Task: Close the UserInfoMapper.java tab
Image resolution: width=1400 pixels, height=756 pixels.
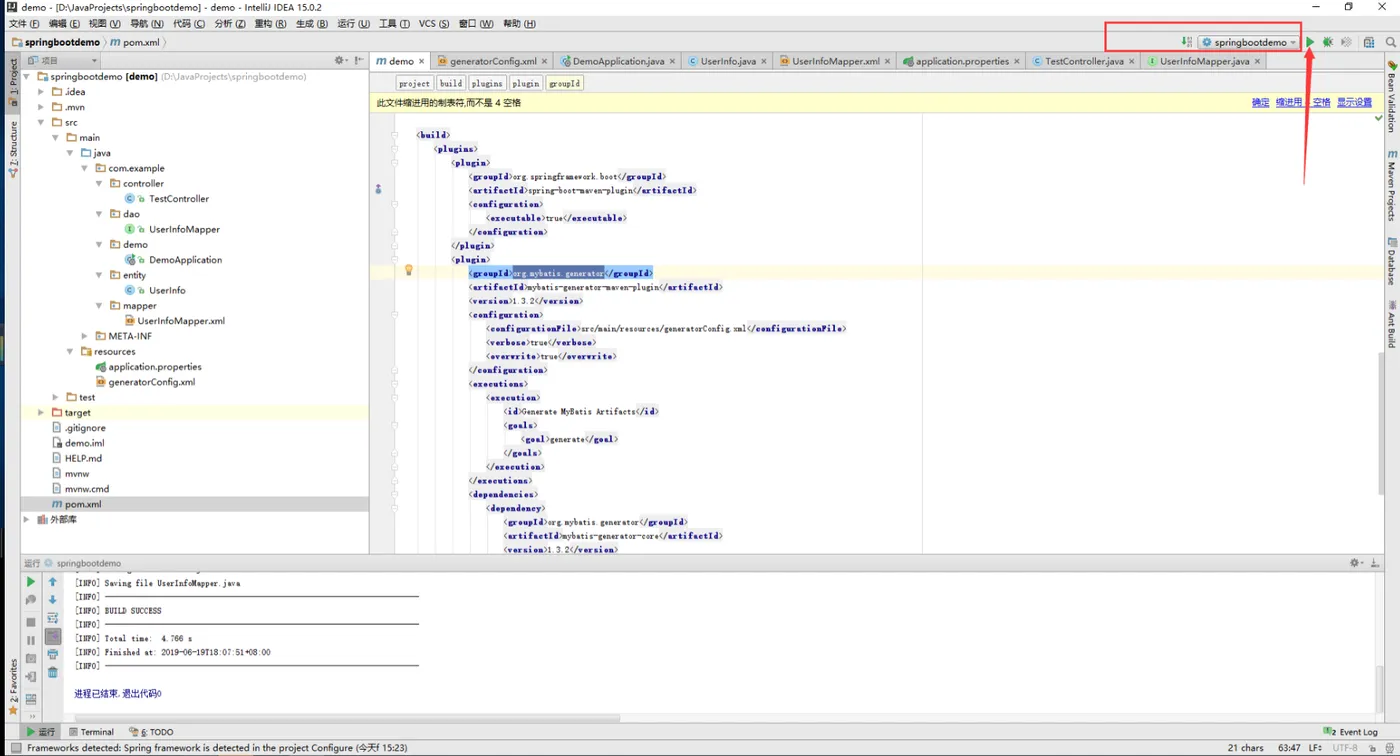Action: [x=1258, y=61]
